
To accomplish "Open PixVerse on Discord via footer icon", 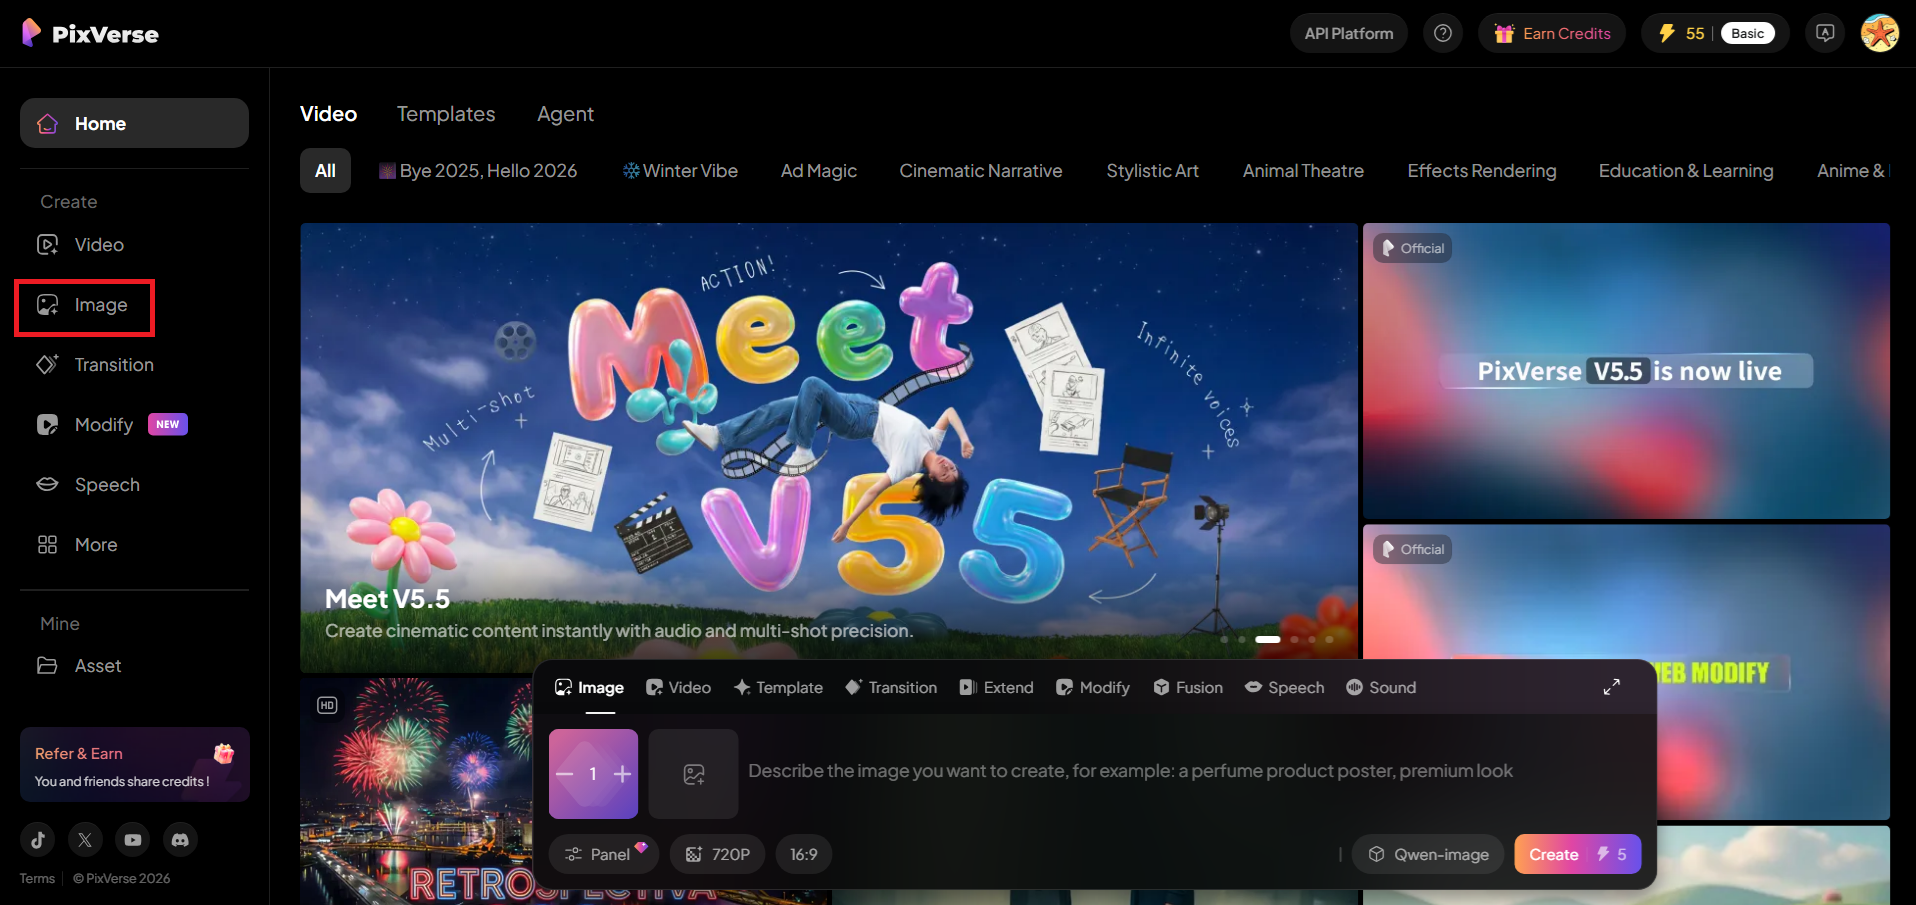I will pos(180,839).
